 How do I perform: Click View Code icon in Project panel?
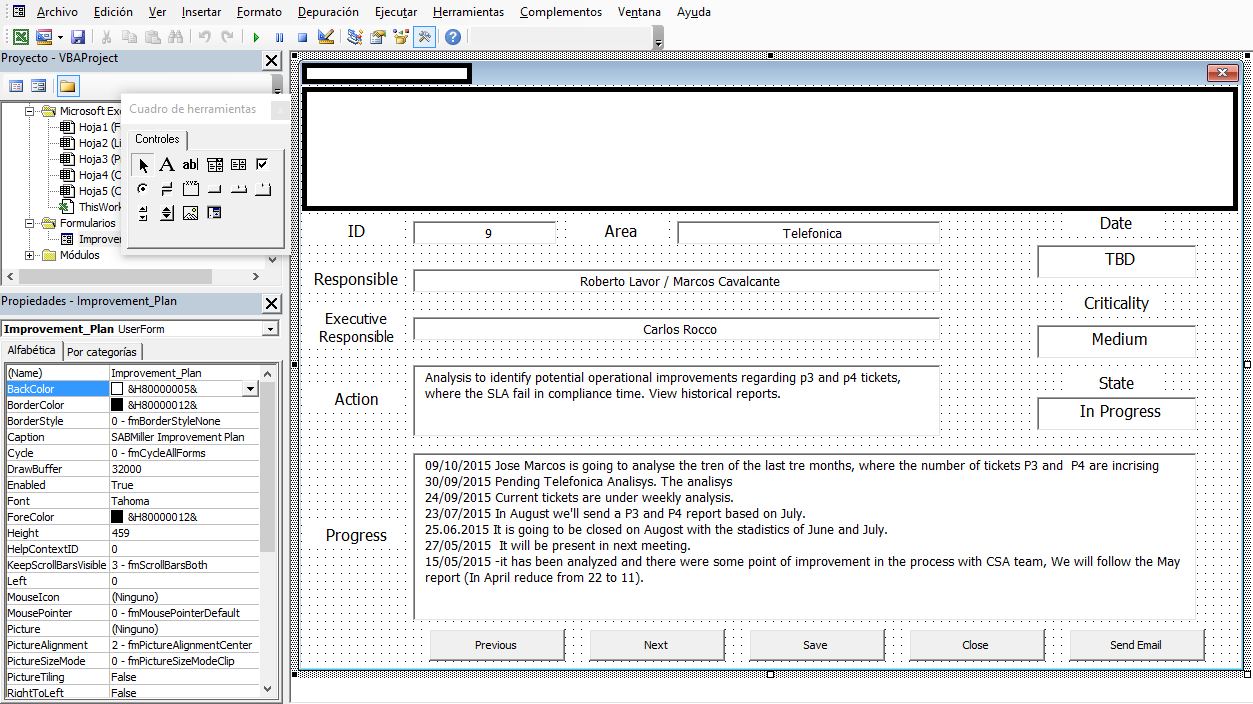[x=16, y=86]
